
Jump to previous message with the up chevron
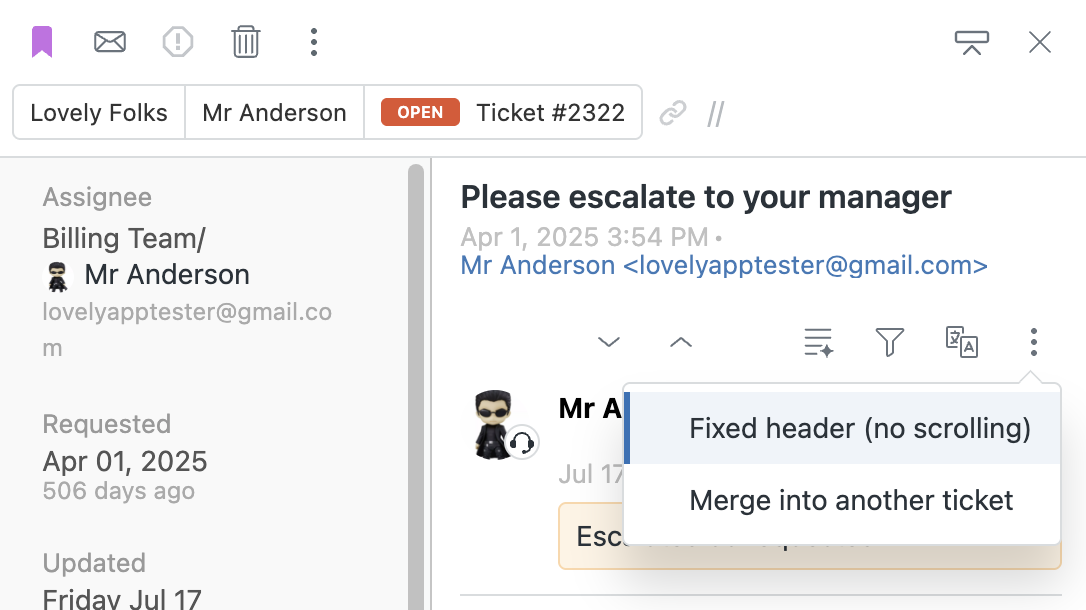point(681,342)
